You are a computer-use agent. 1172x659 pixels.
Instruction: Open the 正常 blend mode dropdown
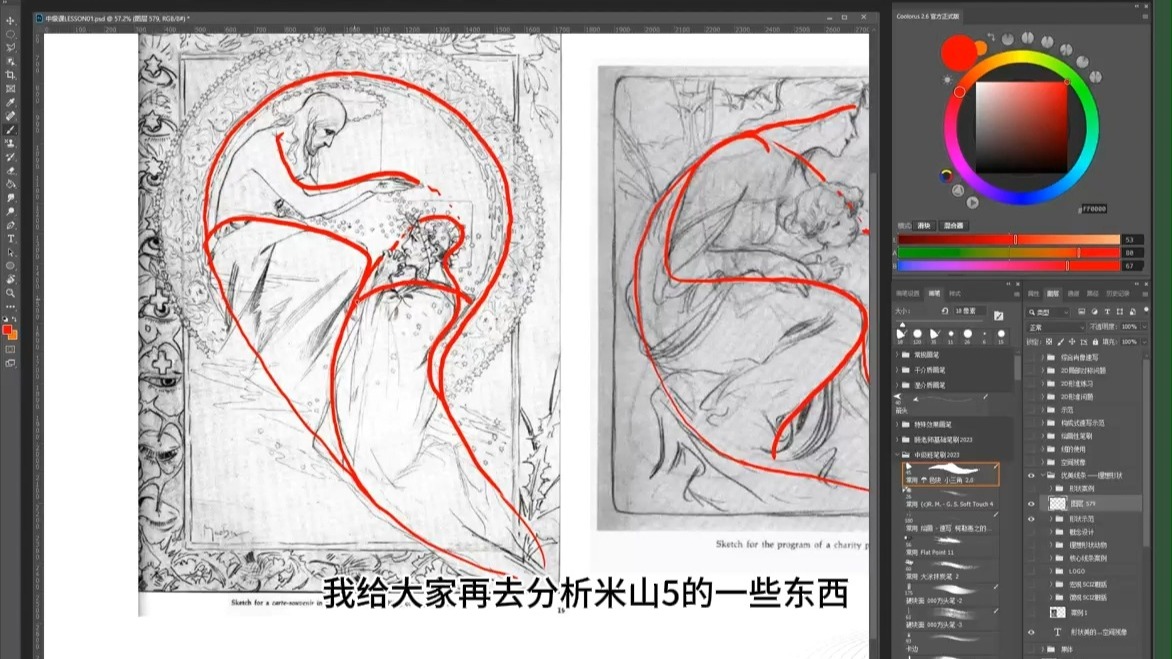click(1055, 327)
